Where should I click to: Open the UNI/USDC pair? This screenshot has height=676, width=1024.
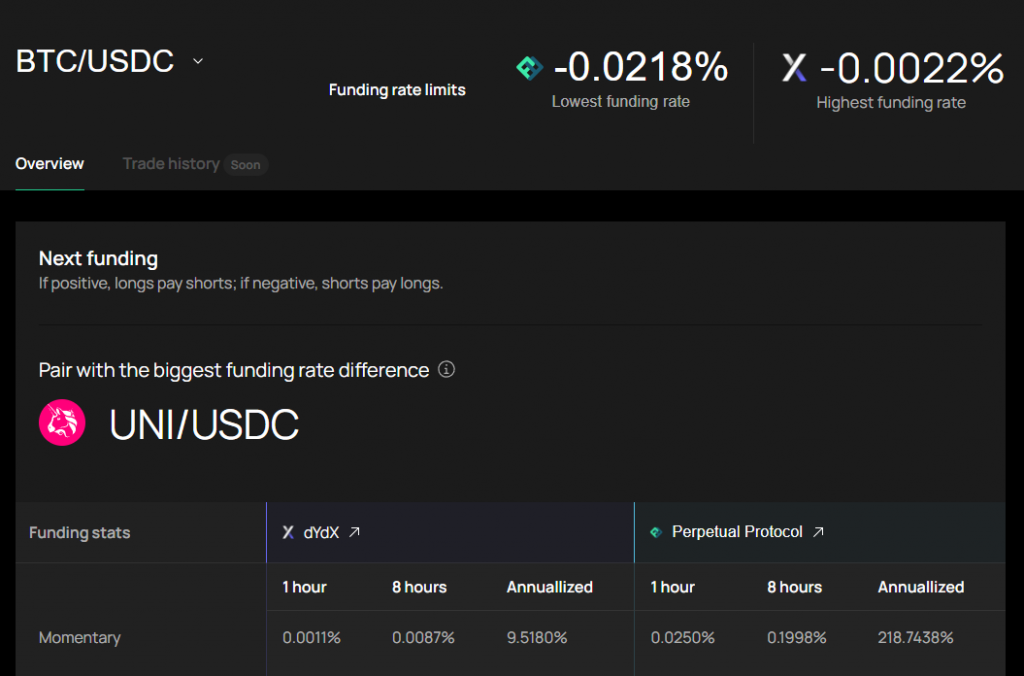204,425
